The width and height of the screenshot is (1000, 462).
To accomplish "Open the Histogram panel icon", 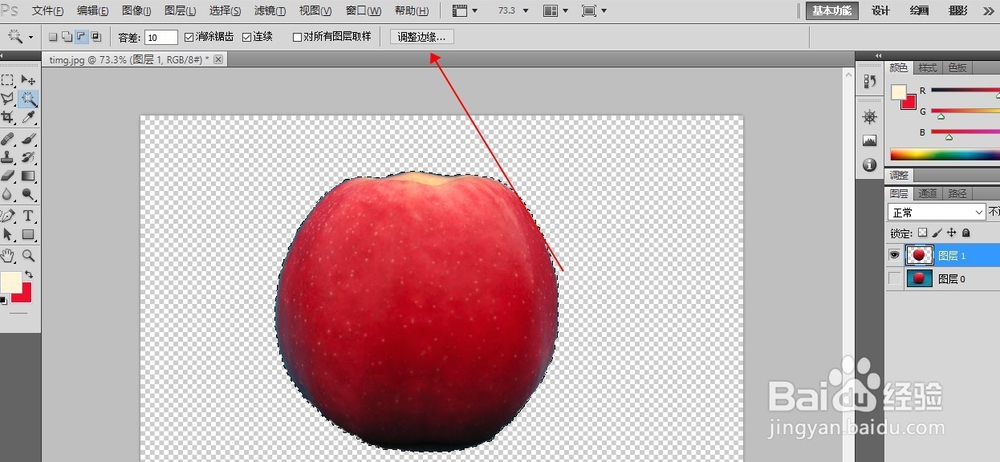I will pyautogui.click(x=869, y=140).
